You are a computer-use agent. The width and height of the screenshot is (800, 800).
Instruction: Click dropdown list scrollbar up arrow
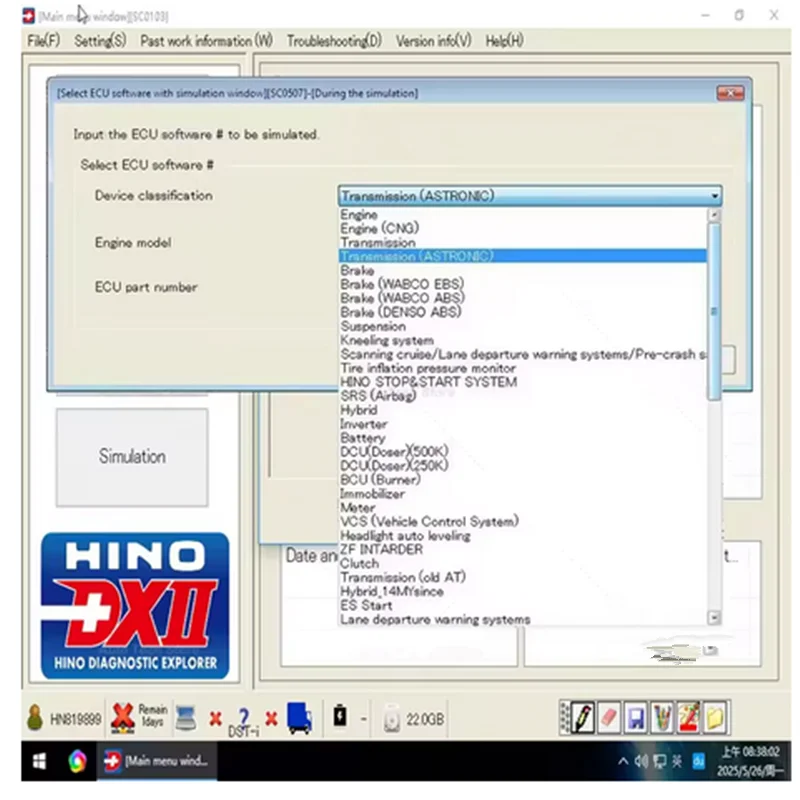point(714,215)
